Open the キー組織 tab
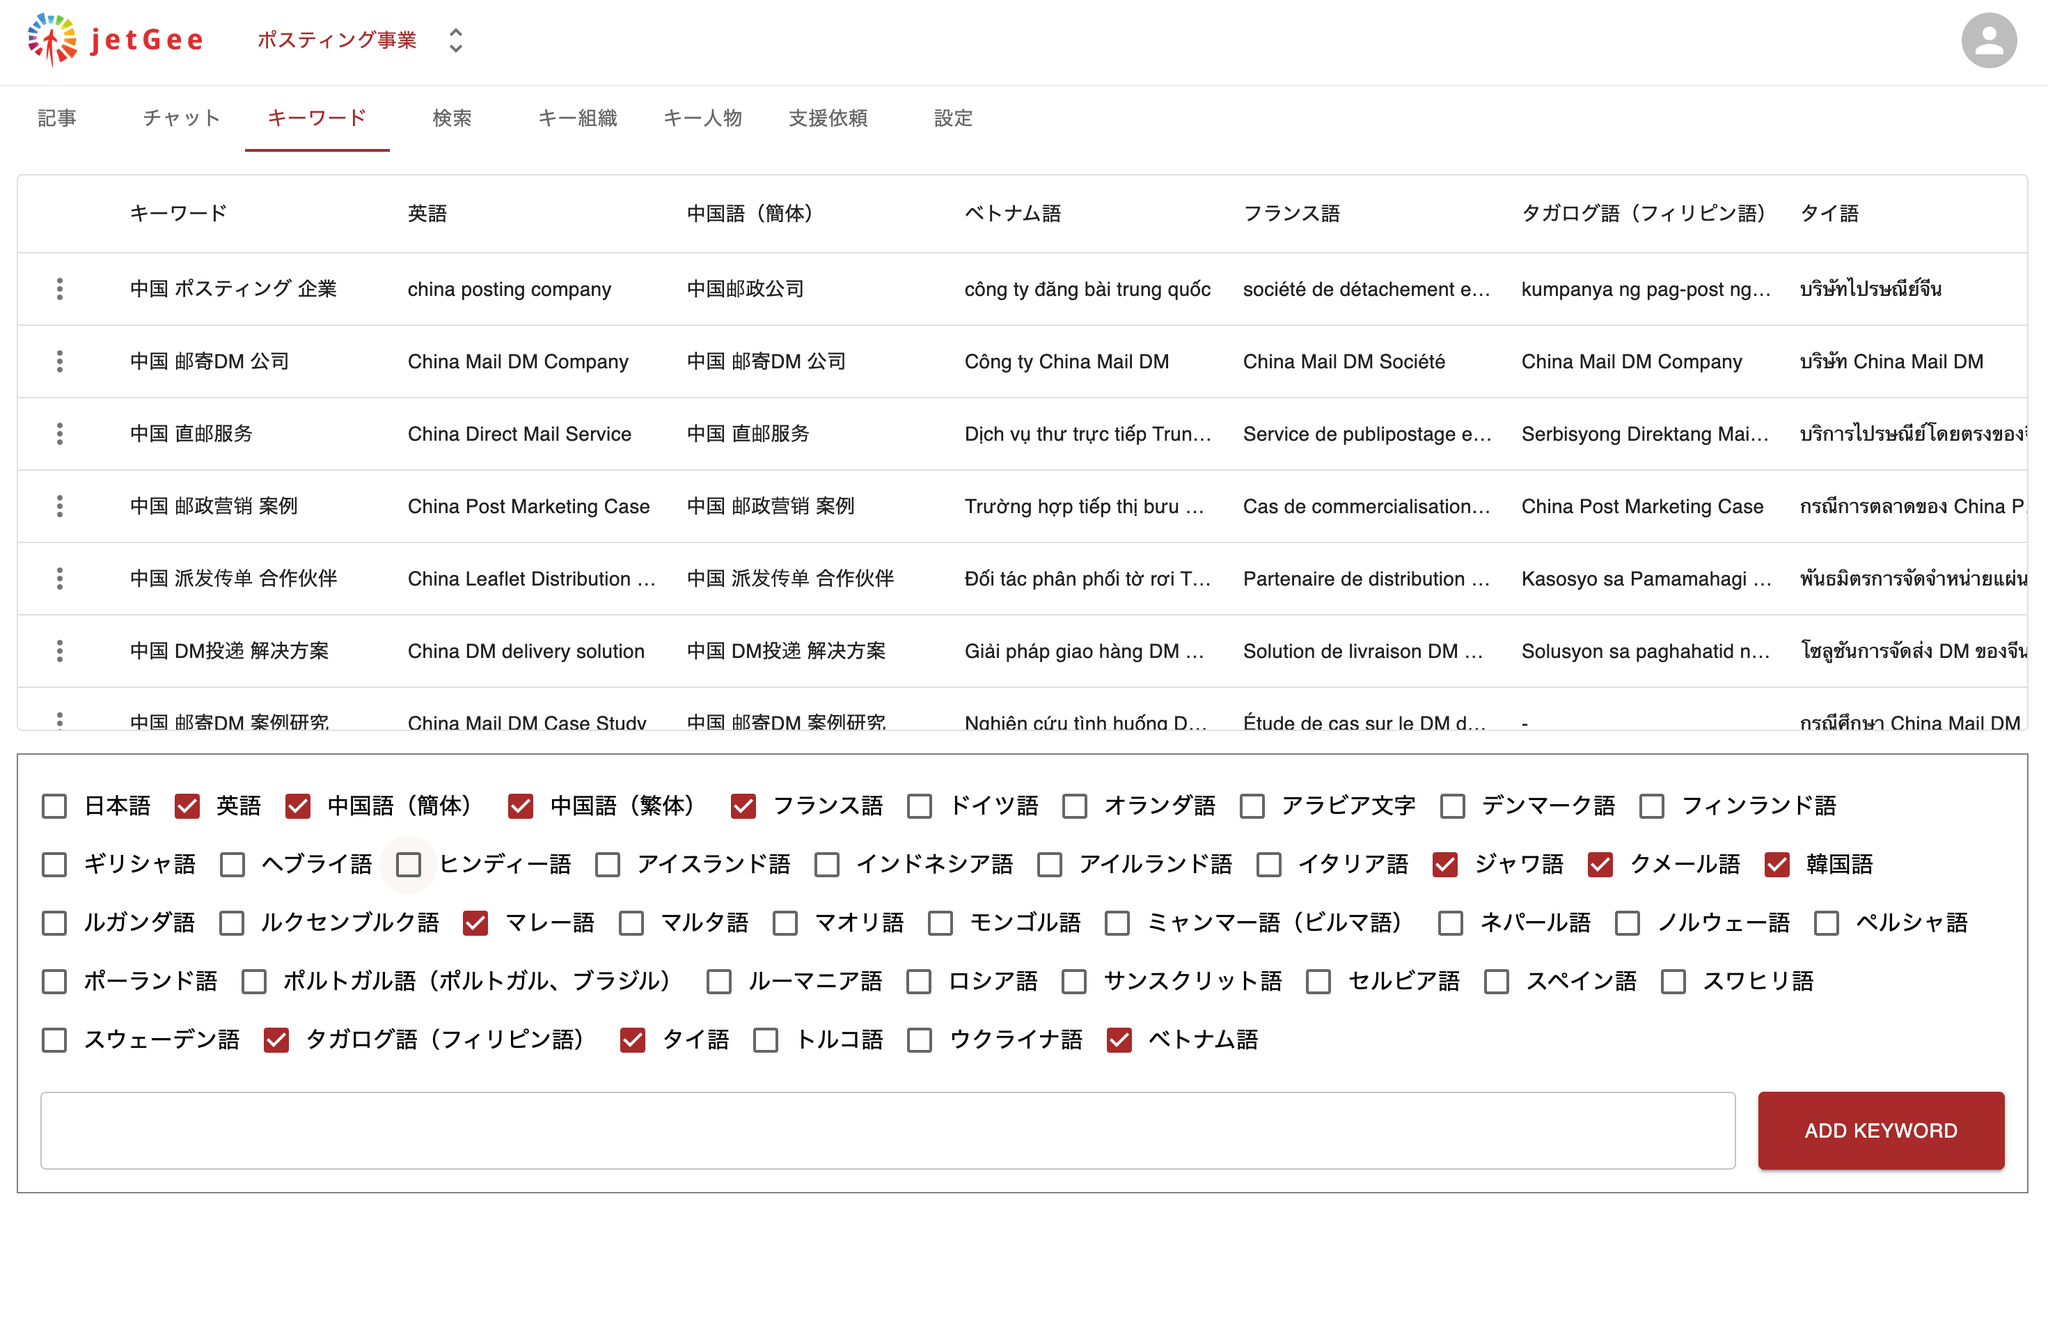The width and height of the screenshot is (2048, 1334). pyautogui.click(x=577, y=118)
